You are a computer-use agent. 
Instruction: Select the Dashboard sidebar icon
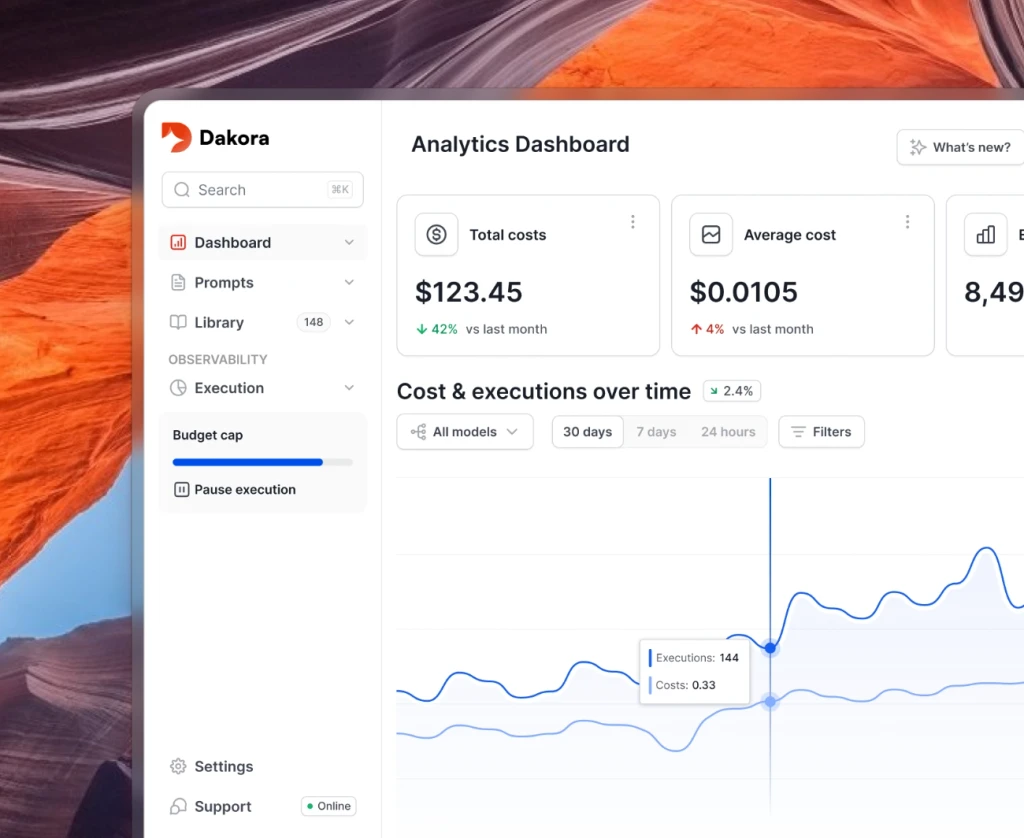tap(178, 242)
